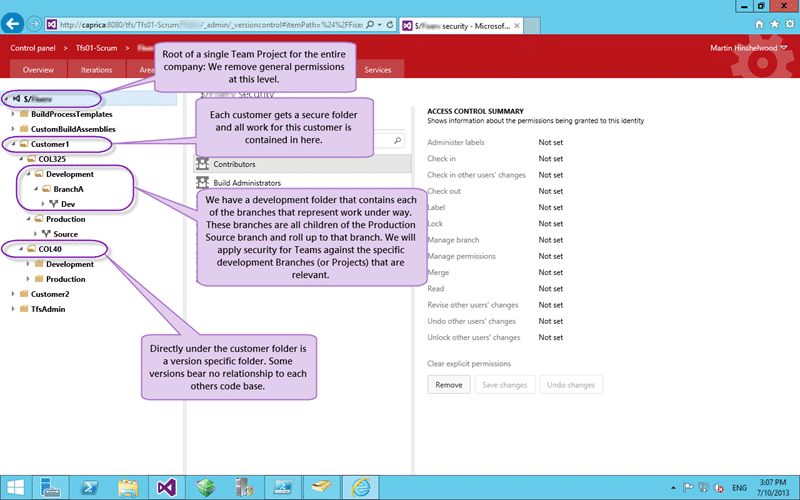Switch to the Overview tab
800x500 pixels.
[38, 69]
